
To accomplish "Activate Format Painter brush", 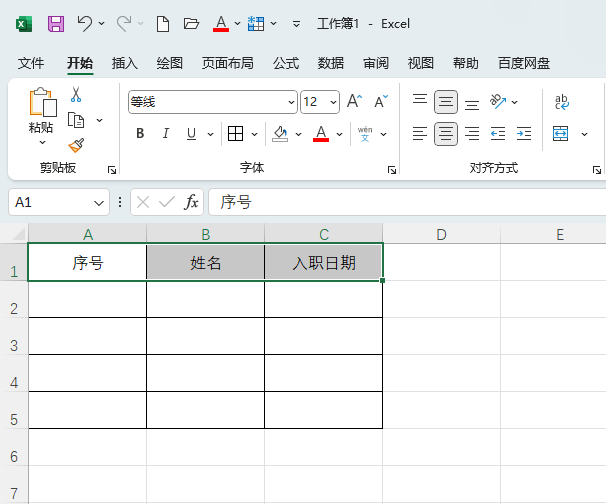I will [76, 146].
